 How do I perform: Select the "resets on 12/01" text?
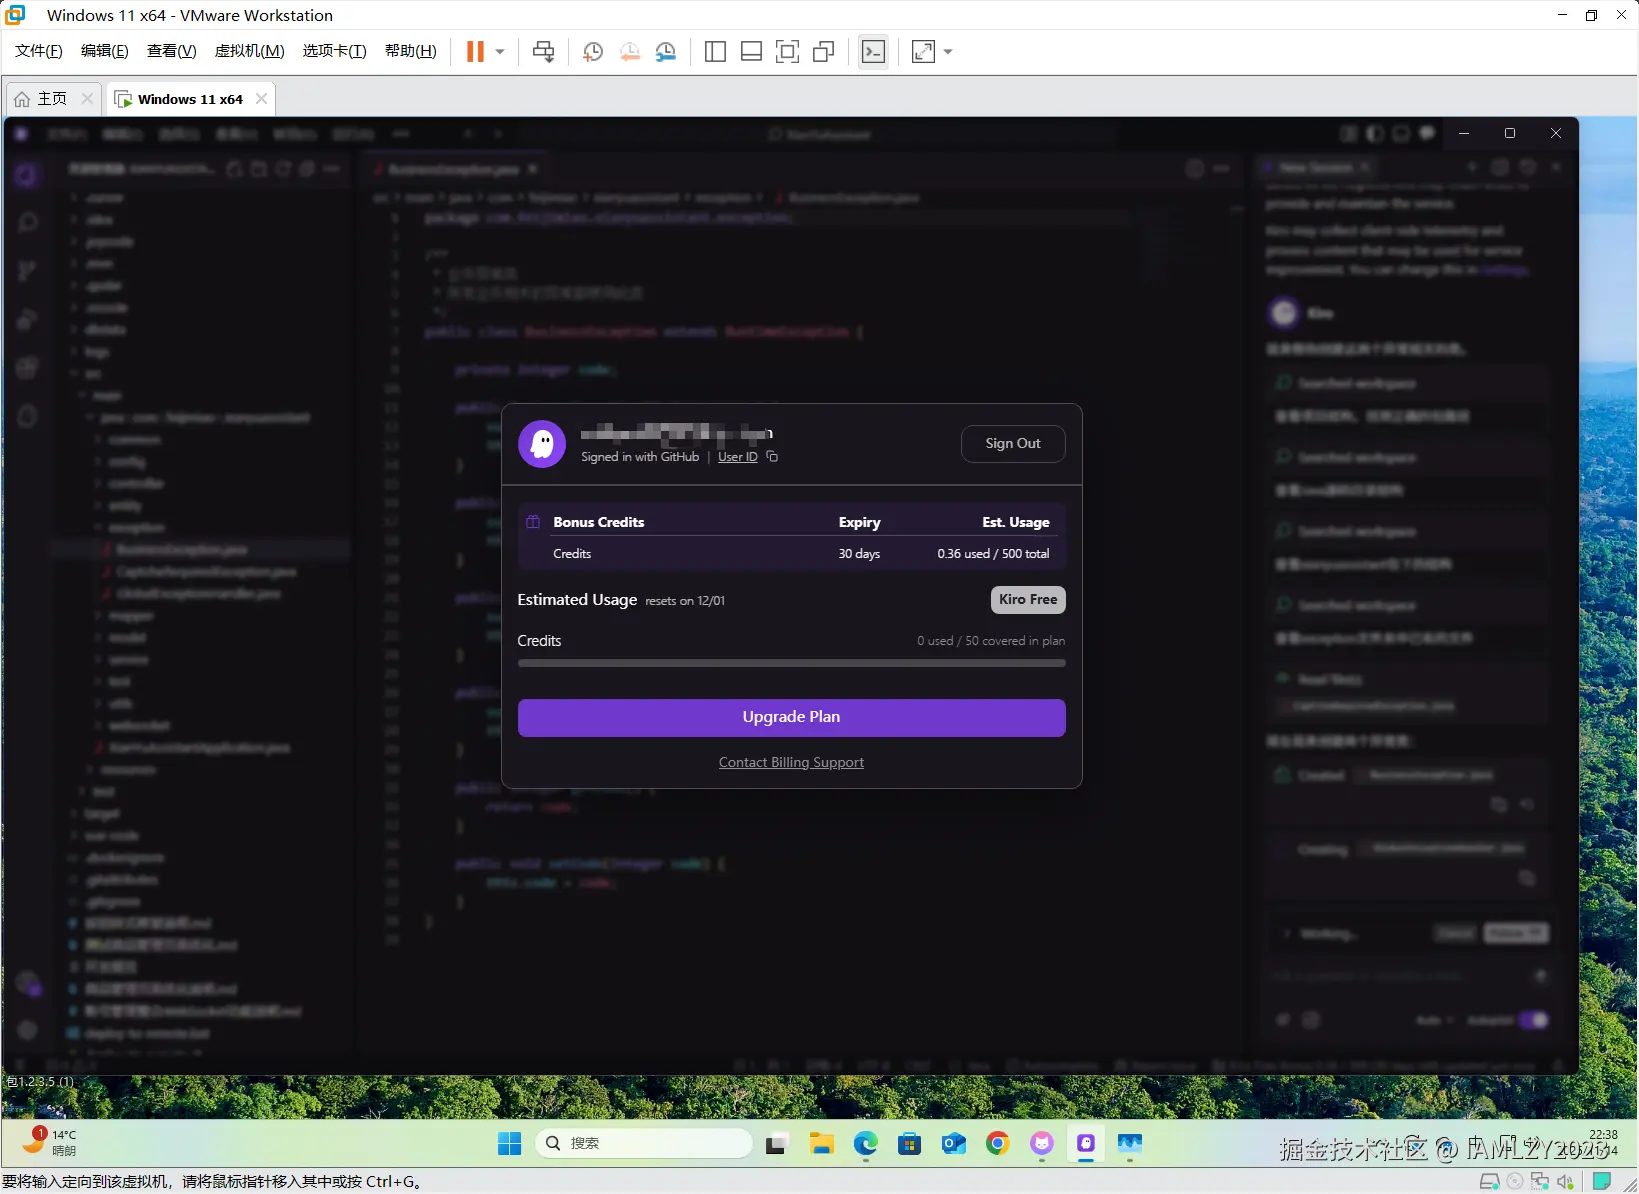(x=685, y=601)
